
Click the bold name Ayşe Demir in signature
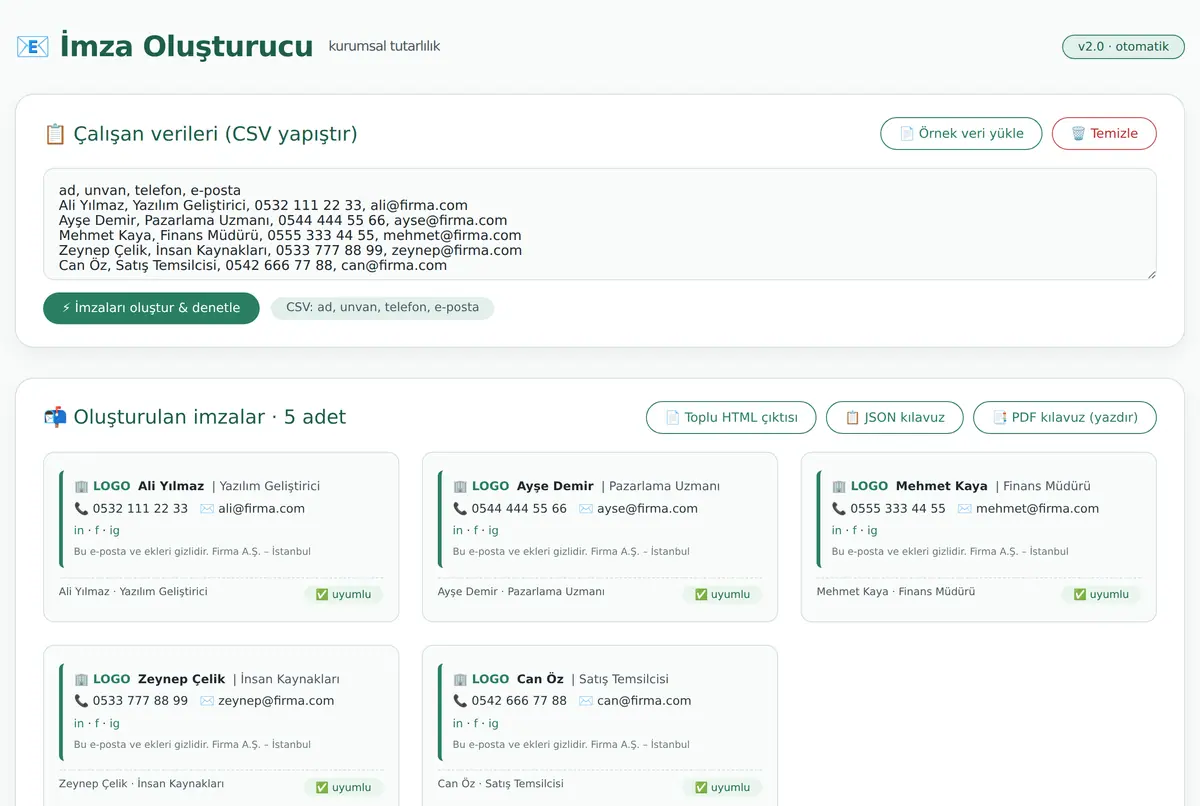[555, 486]
